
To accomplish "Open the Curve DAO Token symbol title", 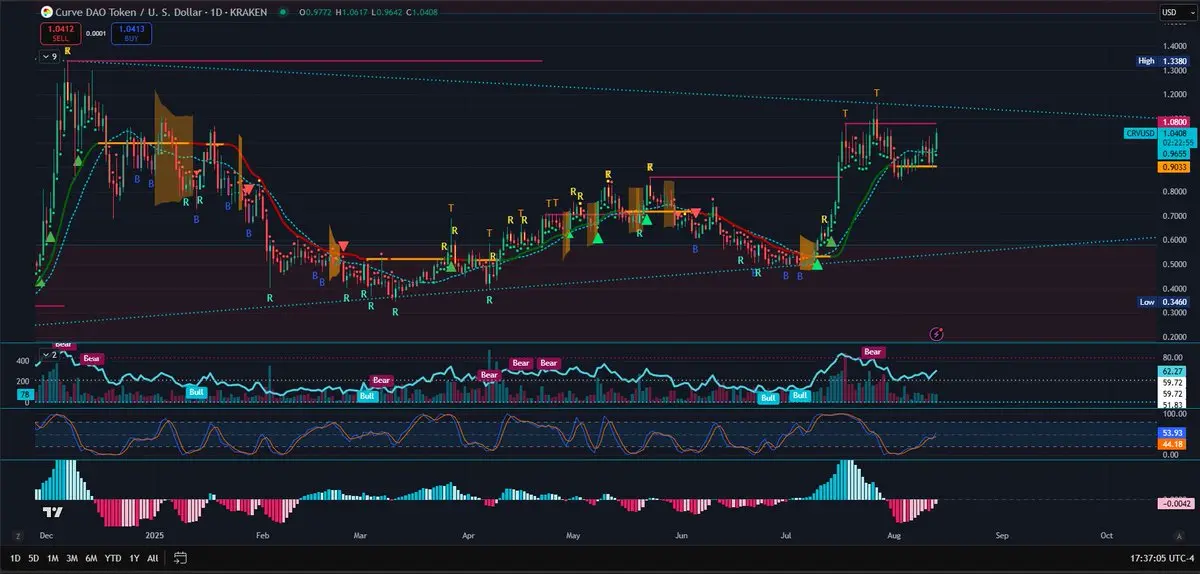I will click(162, 12).
